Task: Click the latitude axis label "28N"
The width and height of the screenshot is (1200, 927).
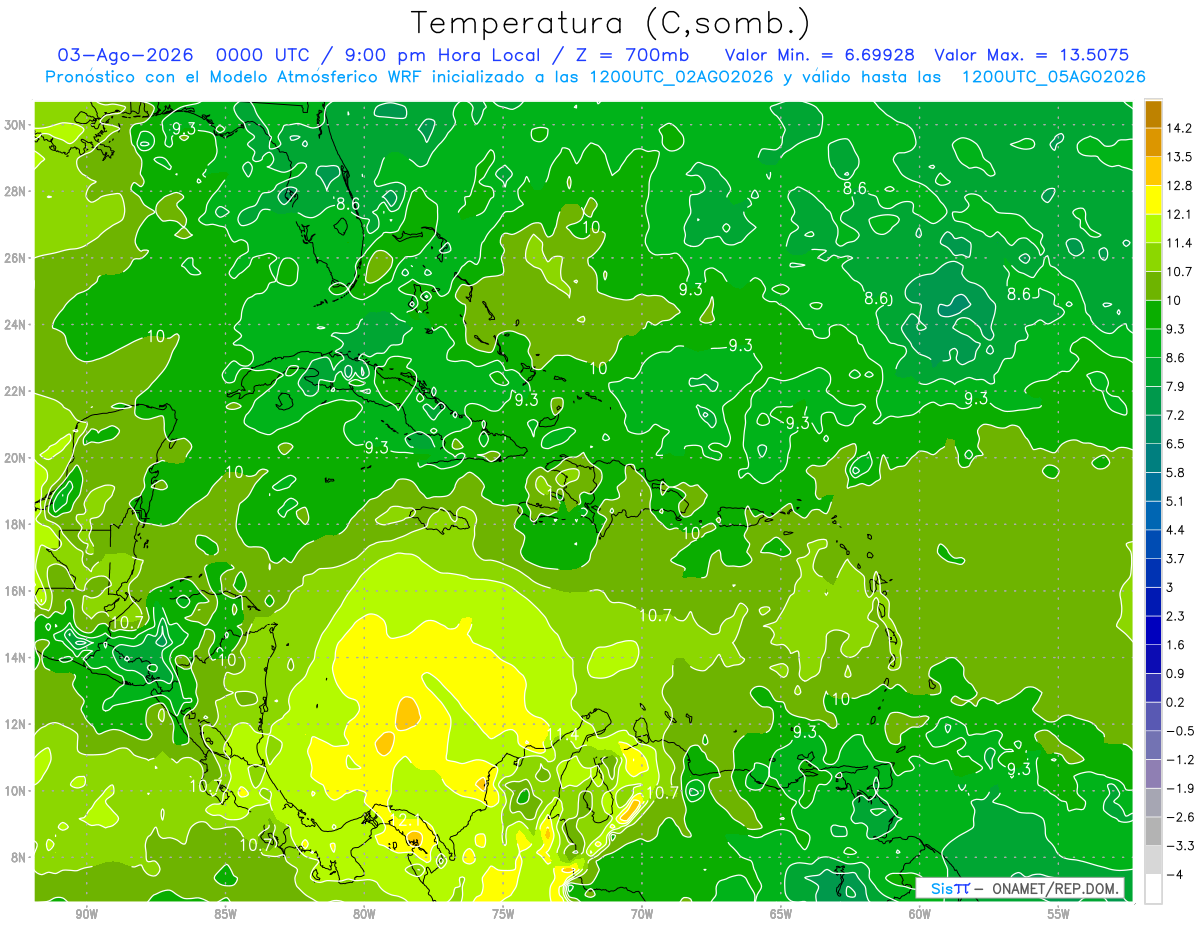Action: tap(16, 191)
